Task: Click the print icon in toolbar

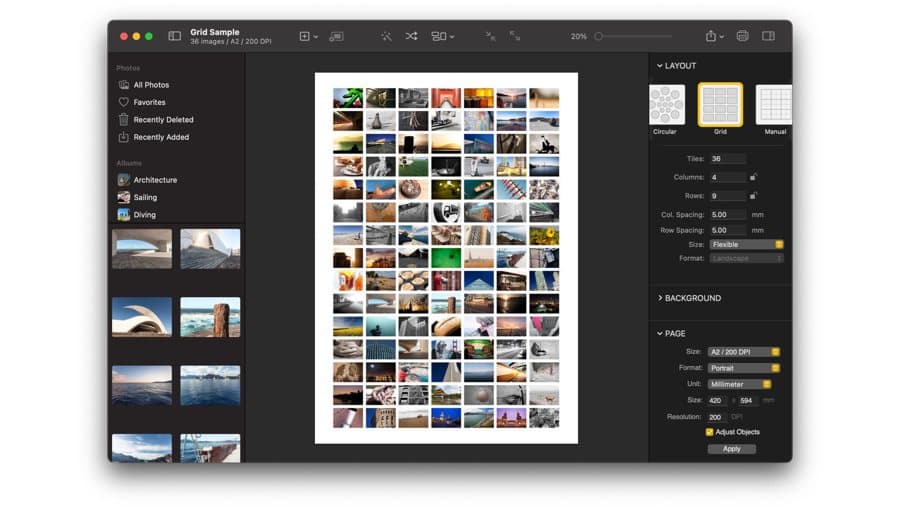Action: 742,36
